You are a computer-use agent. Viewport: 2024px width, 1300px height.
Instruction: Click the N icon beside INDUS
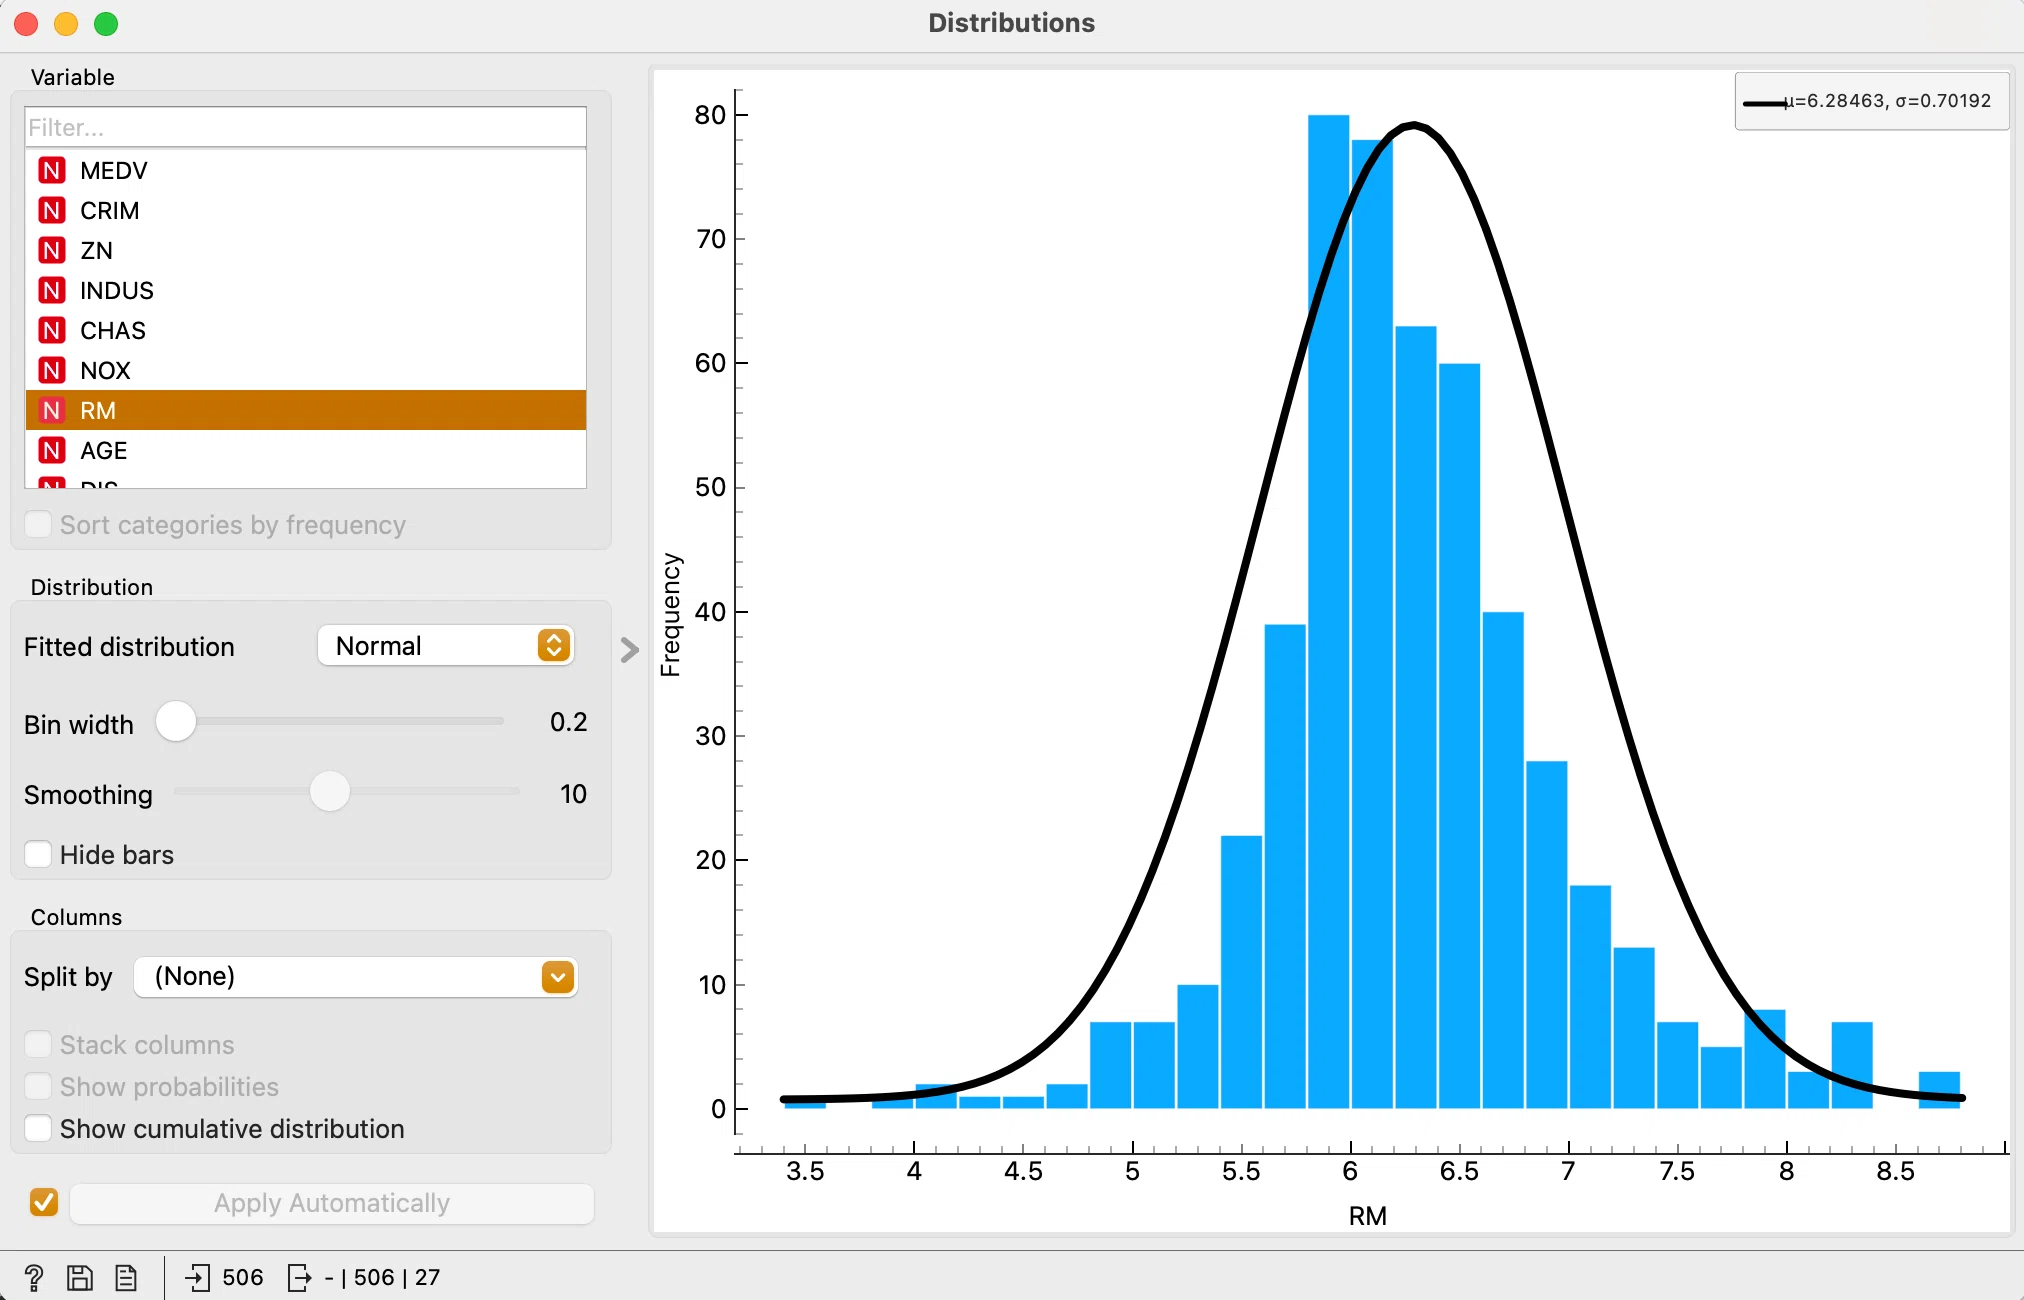pyautogui.click(x=52, y=291)
